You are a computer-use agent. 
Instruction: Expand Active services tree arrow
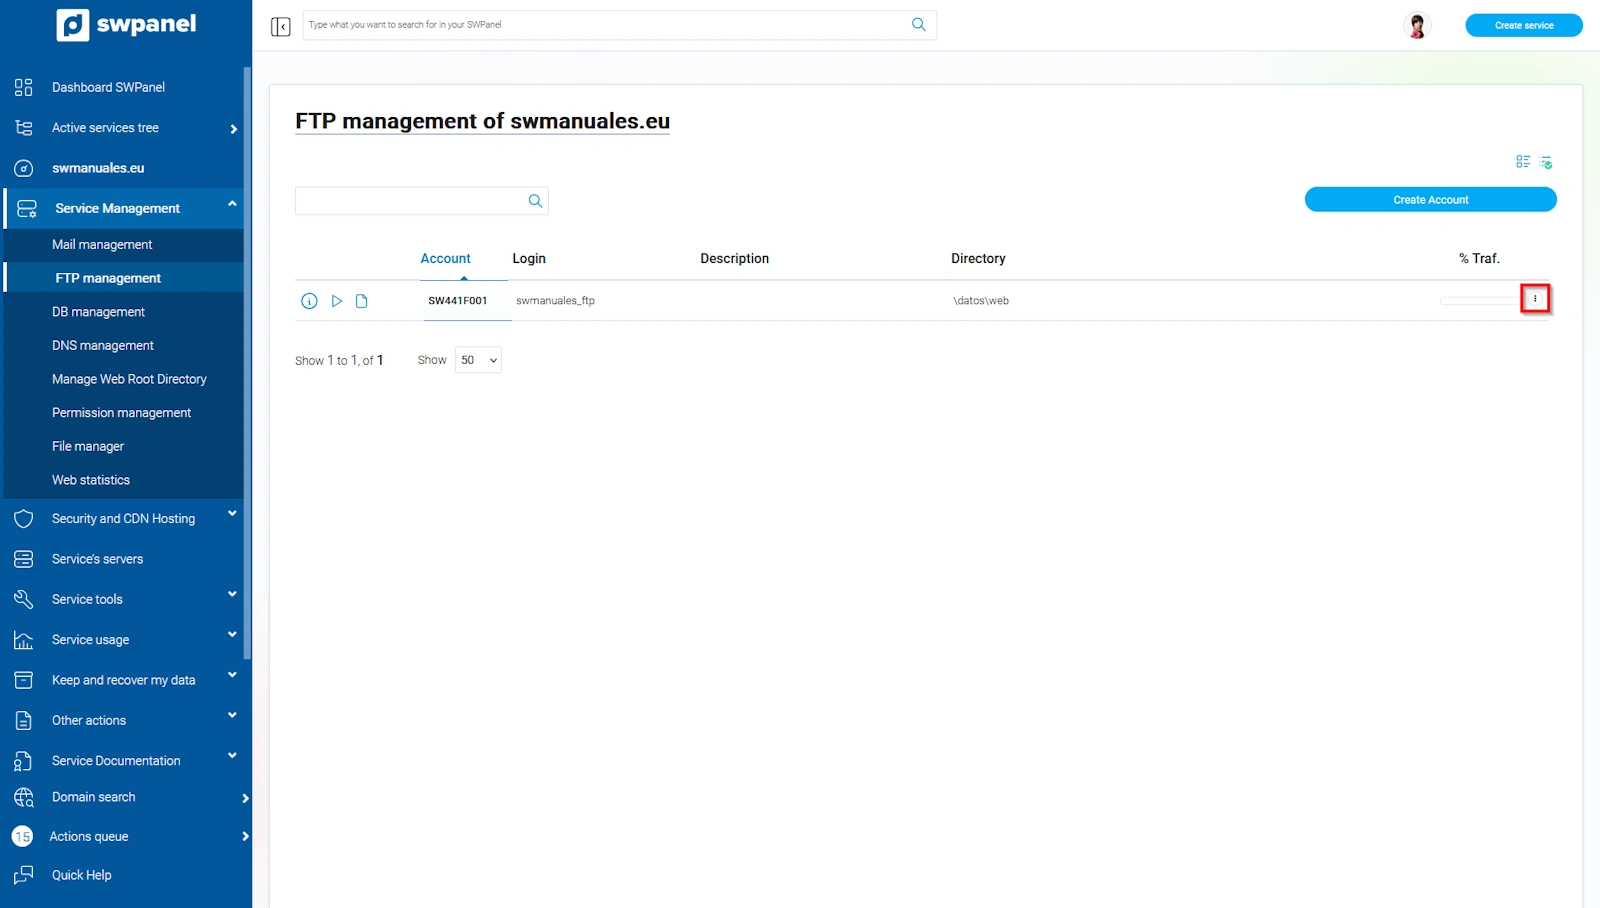(x=233, y=129)
